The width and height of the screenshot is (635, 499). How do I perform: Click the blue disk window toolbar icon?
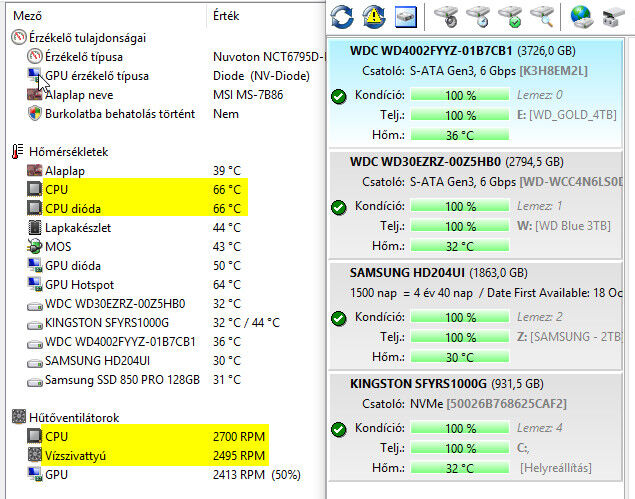pos(405,17)
